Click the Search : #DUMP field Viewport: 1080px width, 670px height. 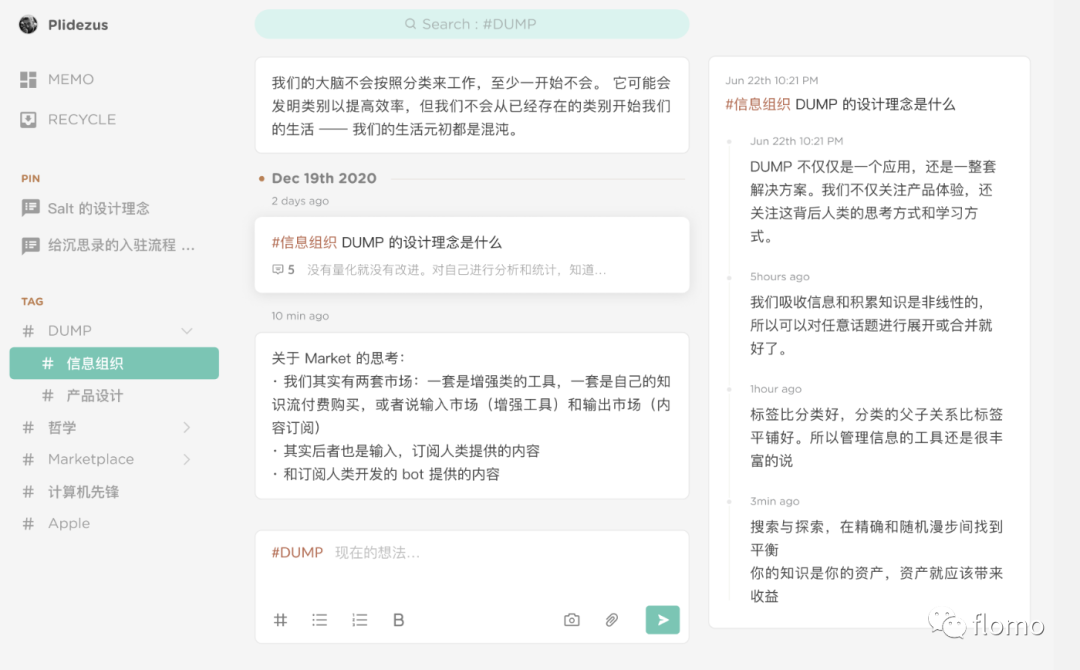click(472, 24)
